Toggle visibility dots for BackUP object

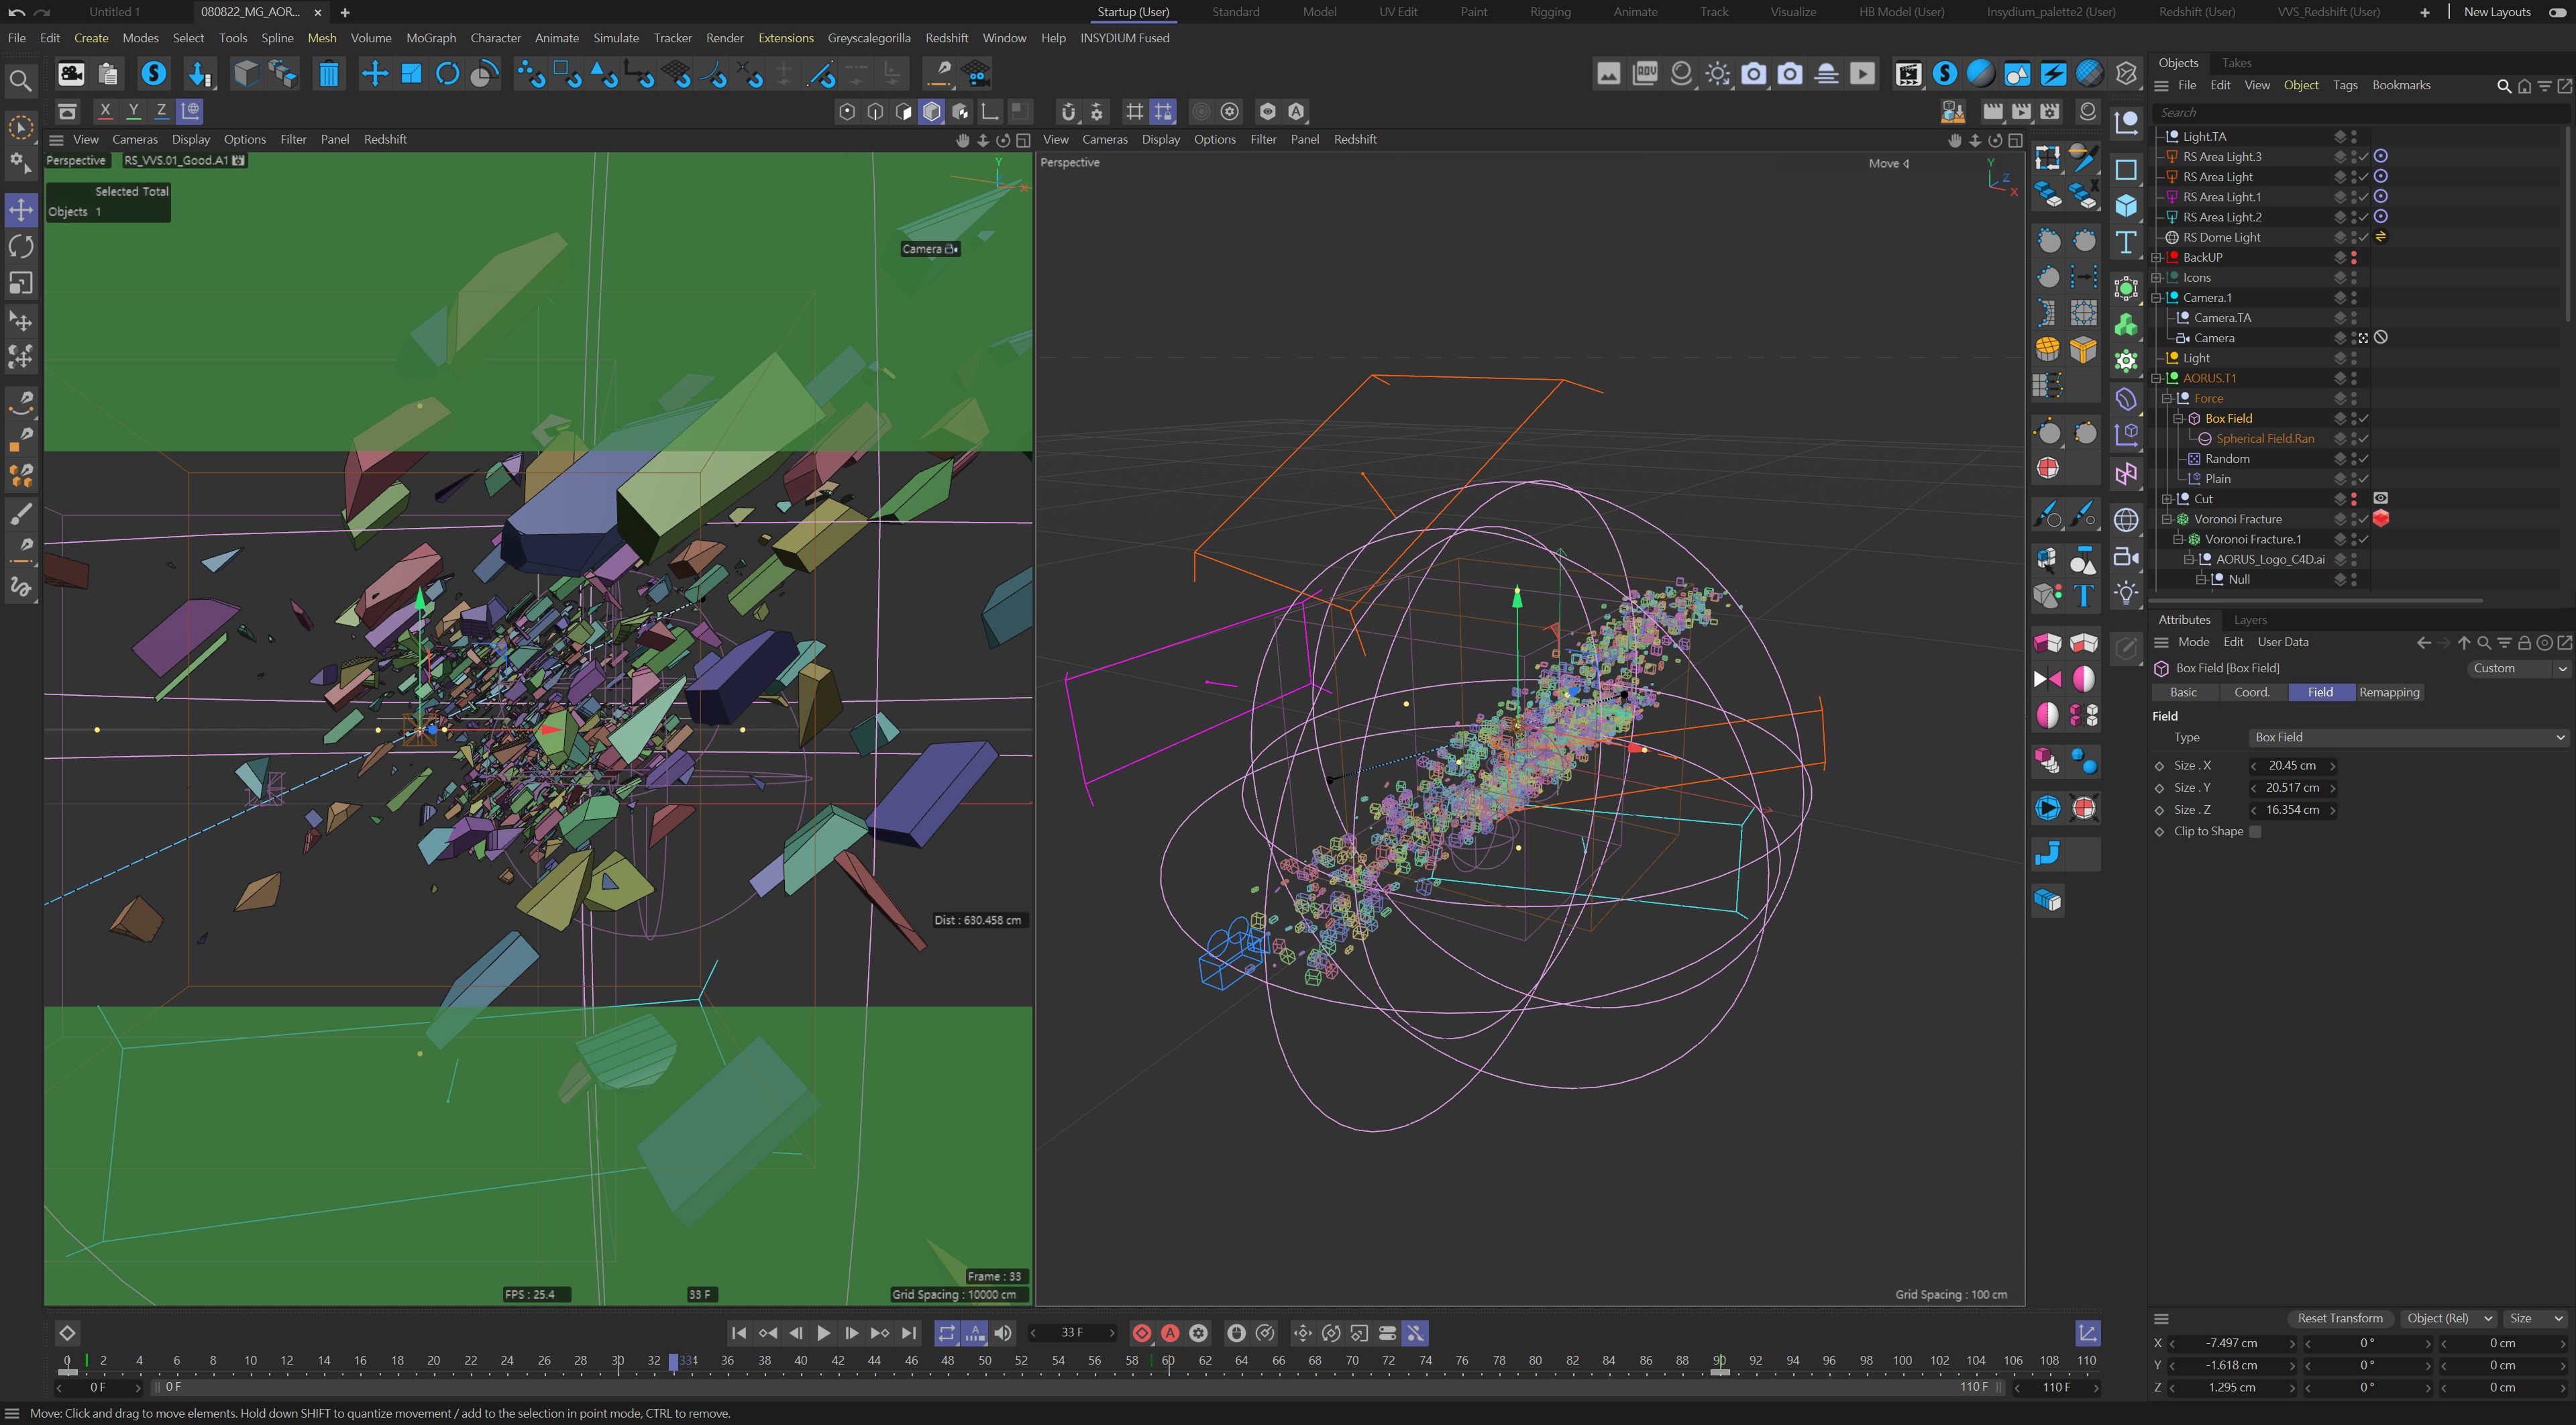(x=2353, y=257)
